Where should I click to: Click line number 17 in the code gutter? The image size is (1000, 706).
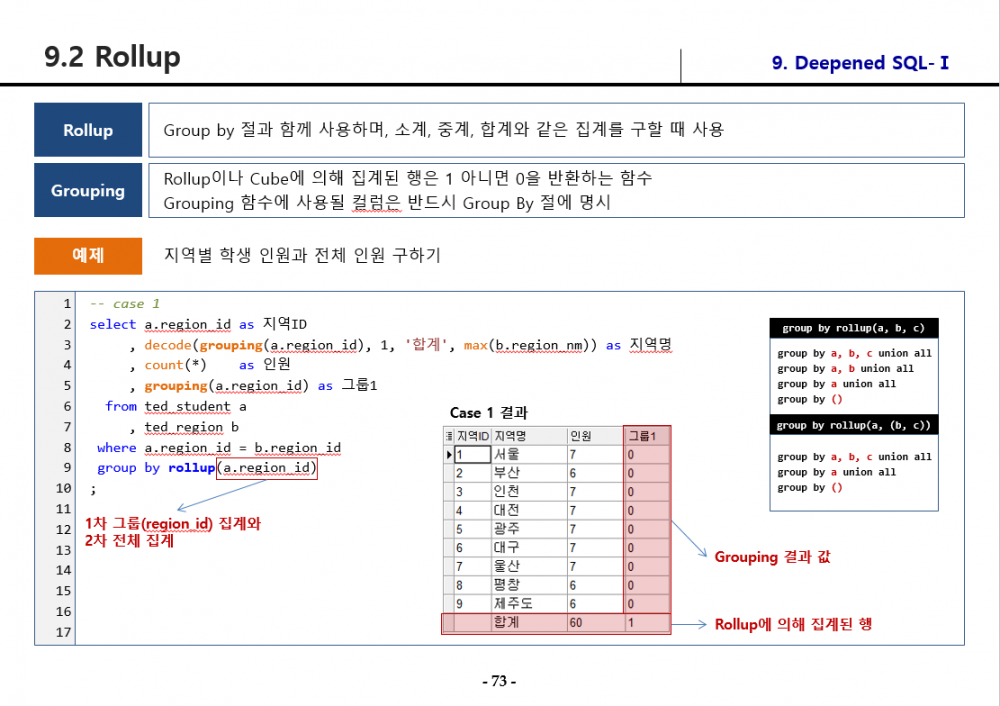[x=63, y=632]
